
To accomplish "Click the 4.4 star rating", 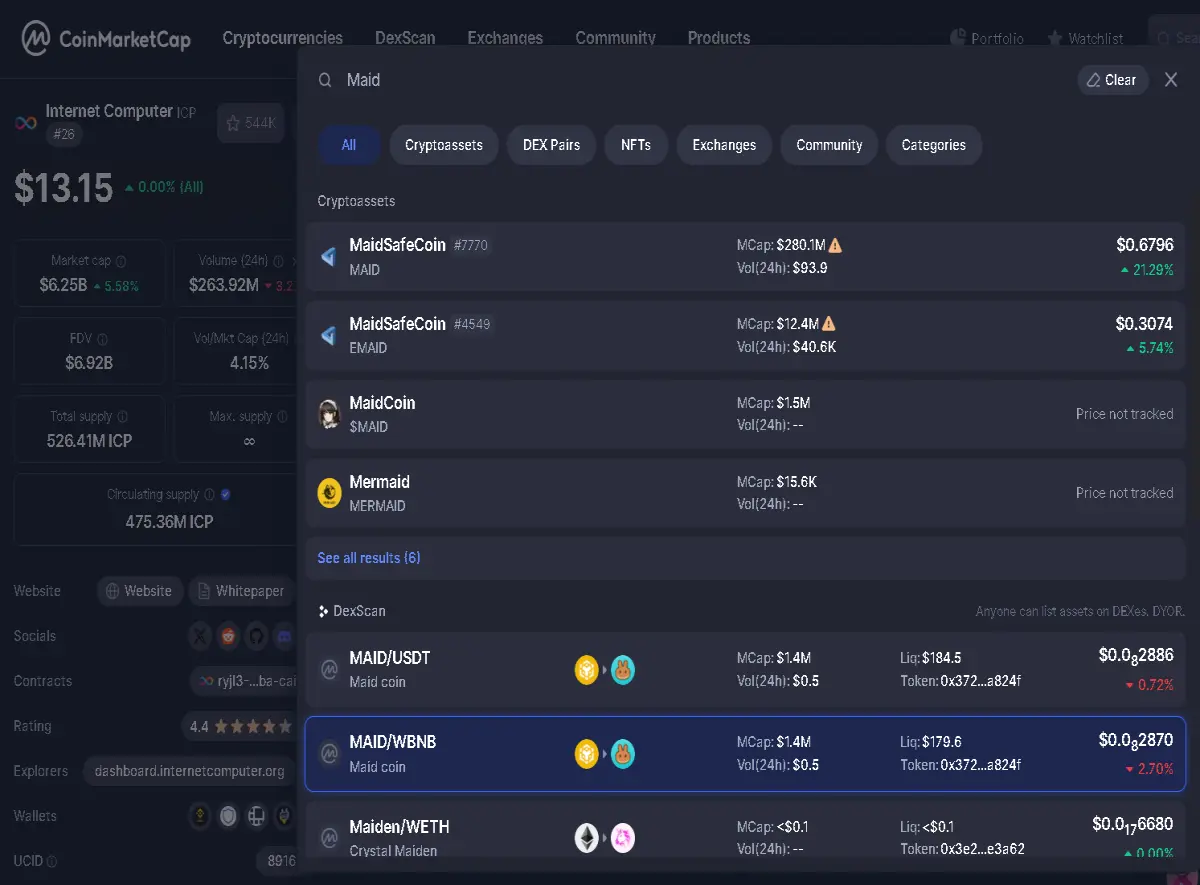I will tap(241, 726).
